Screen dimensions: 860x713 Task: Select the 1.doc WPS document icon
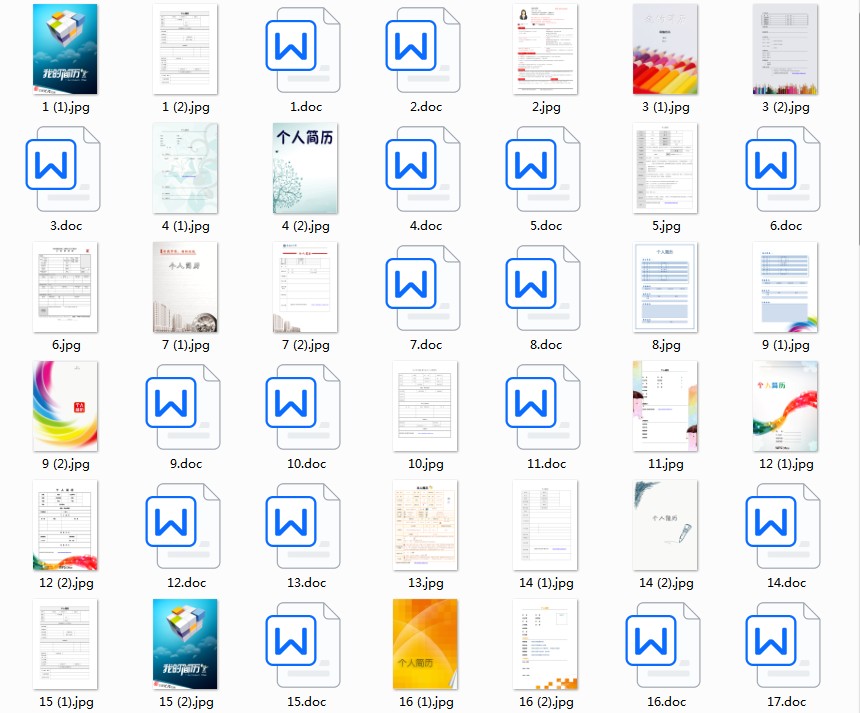(303, 49)
